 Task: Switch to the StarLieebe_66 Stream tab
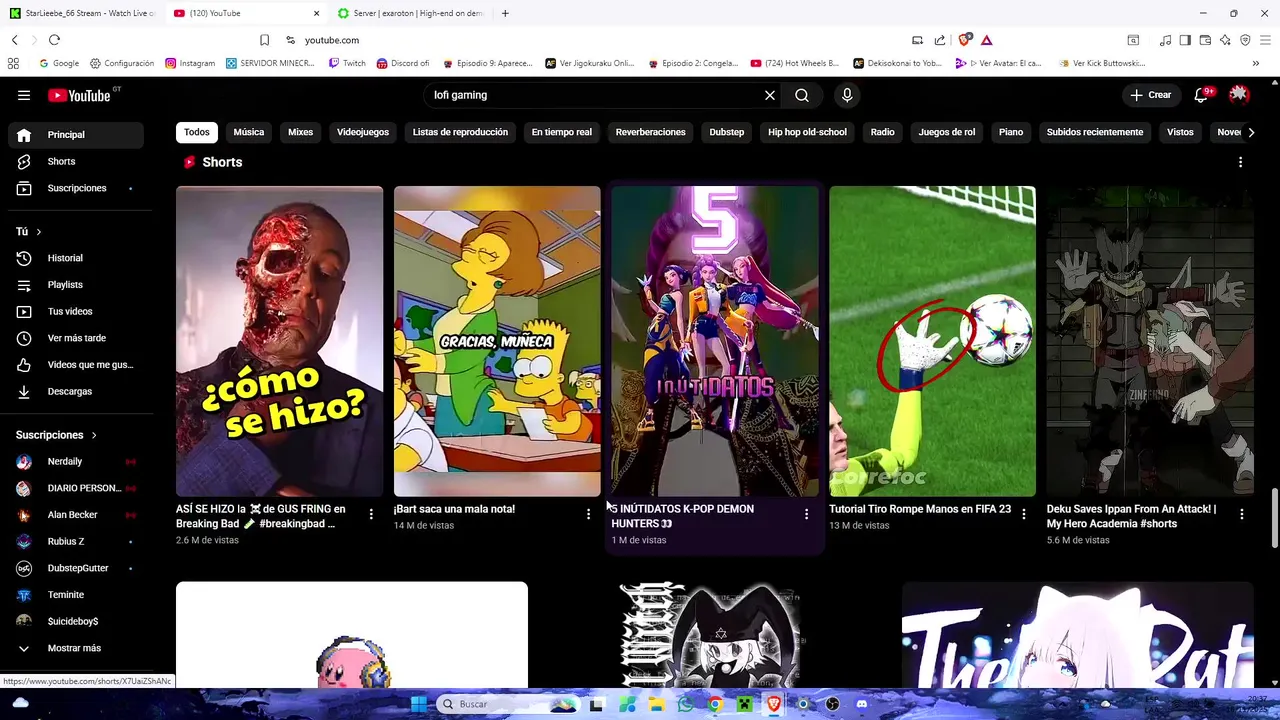82,13
